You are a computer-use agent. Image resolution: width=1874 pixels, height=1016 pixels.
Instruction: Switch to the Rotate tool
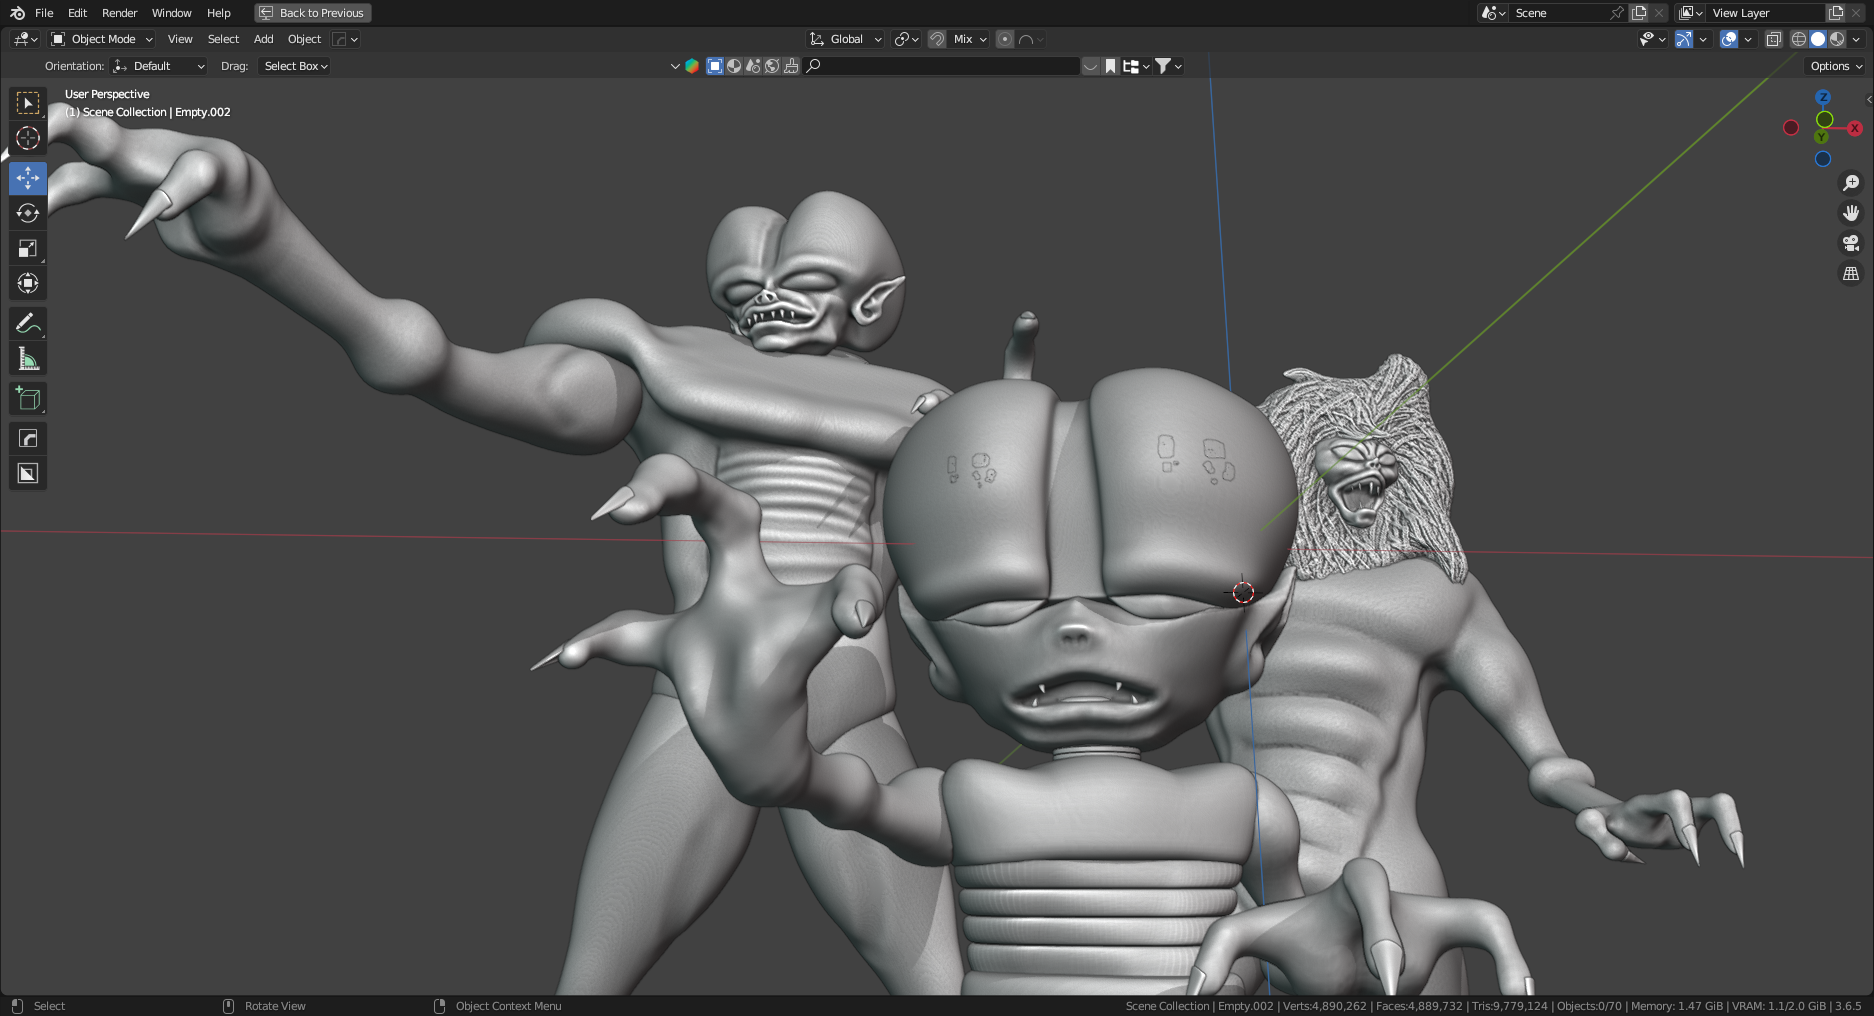[28, 213]
